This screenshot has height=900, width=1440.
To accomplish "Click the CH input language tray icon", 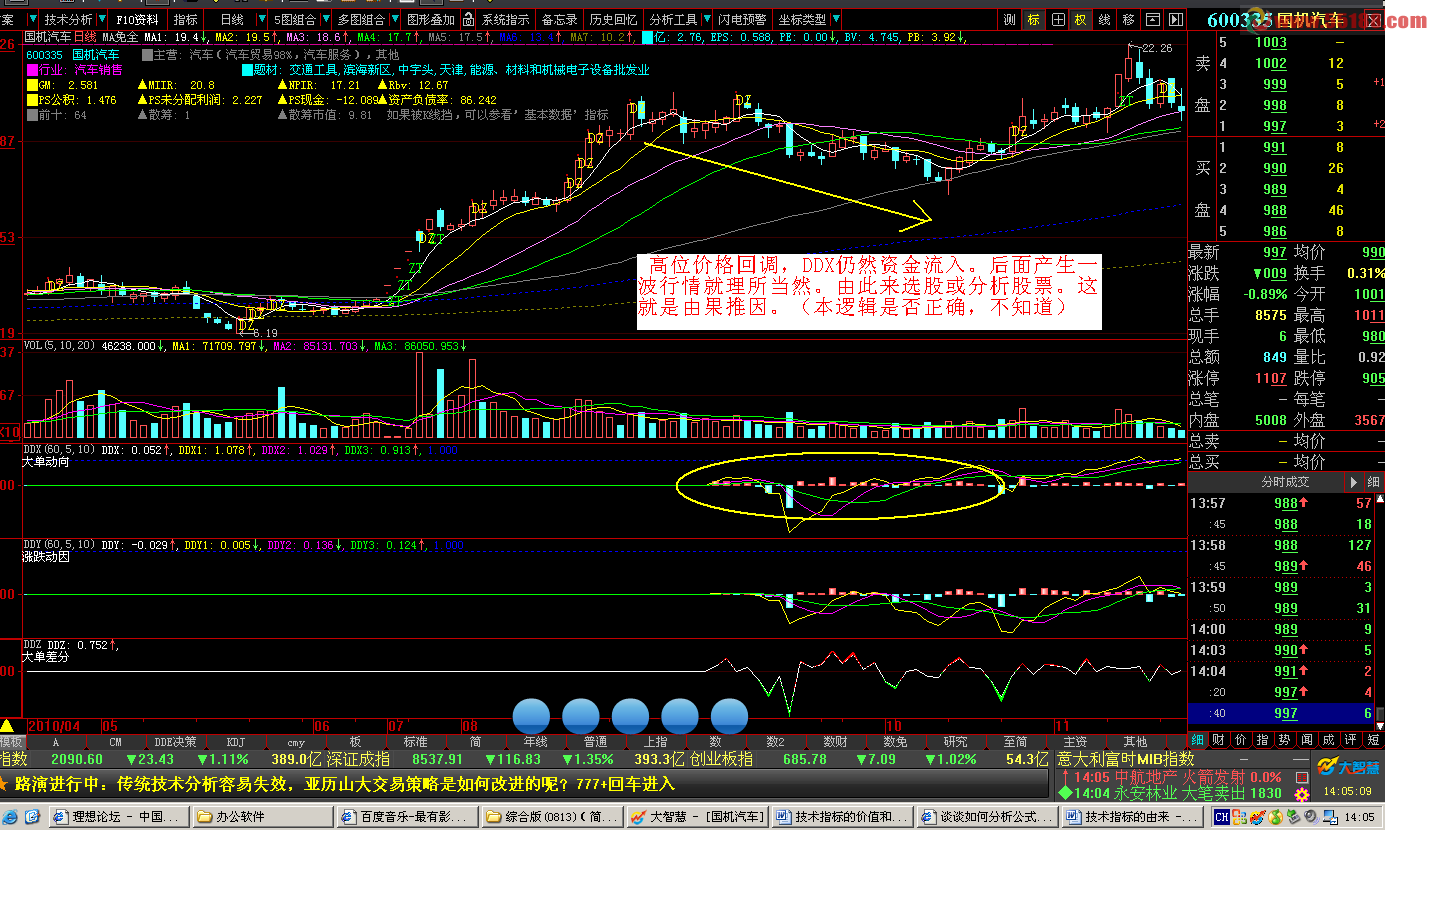I will tap(1222, 817).
